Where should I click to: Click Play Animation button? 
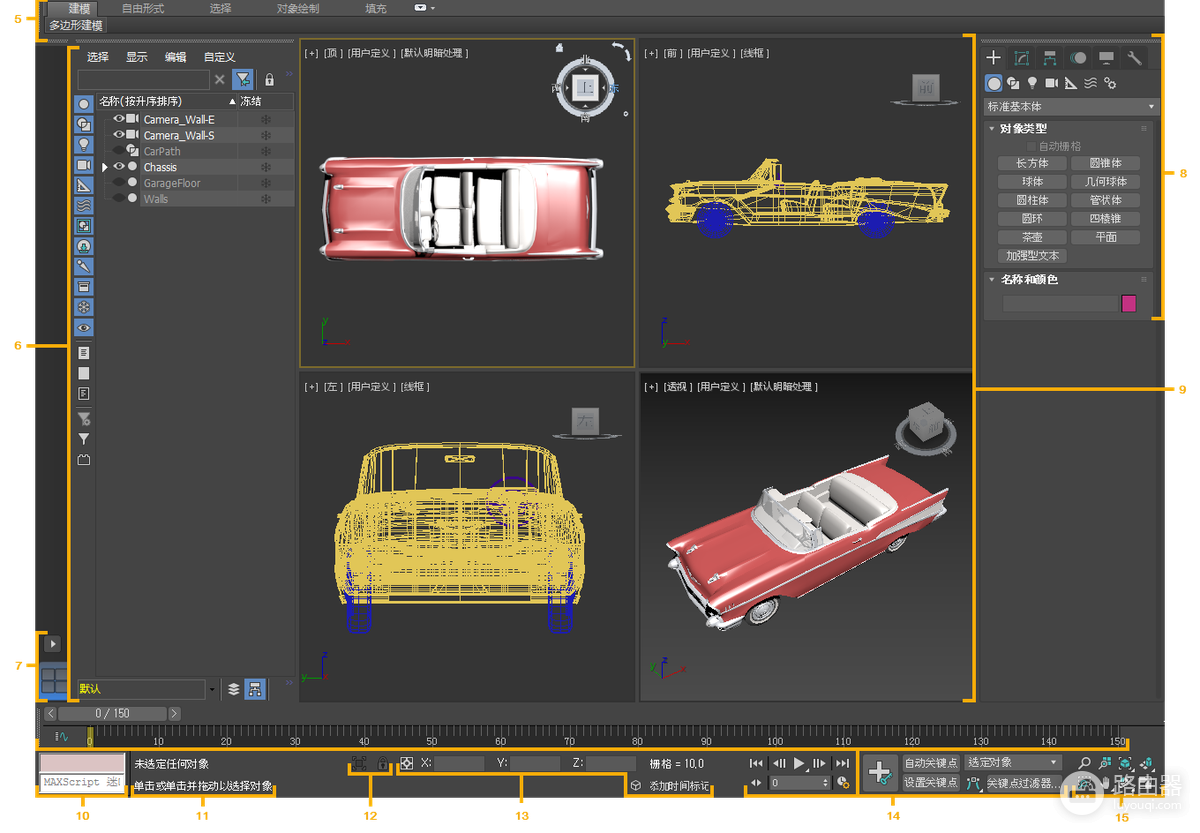(x=799, y=763)
